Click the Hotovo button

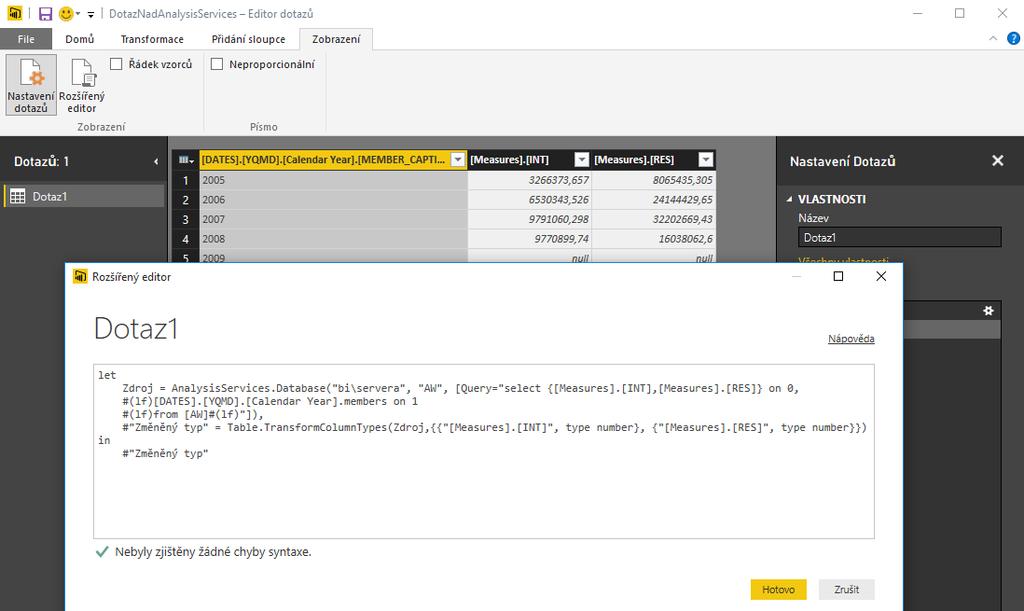click(x=778, y=589)
